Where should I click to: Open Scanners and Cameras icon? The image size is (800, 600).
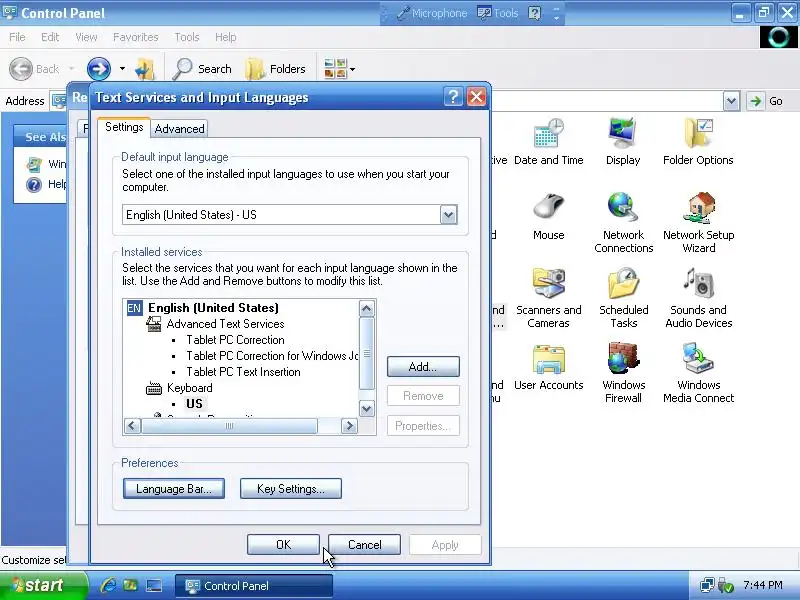click(548, 298)
